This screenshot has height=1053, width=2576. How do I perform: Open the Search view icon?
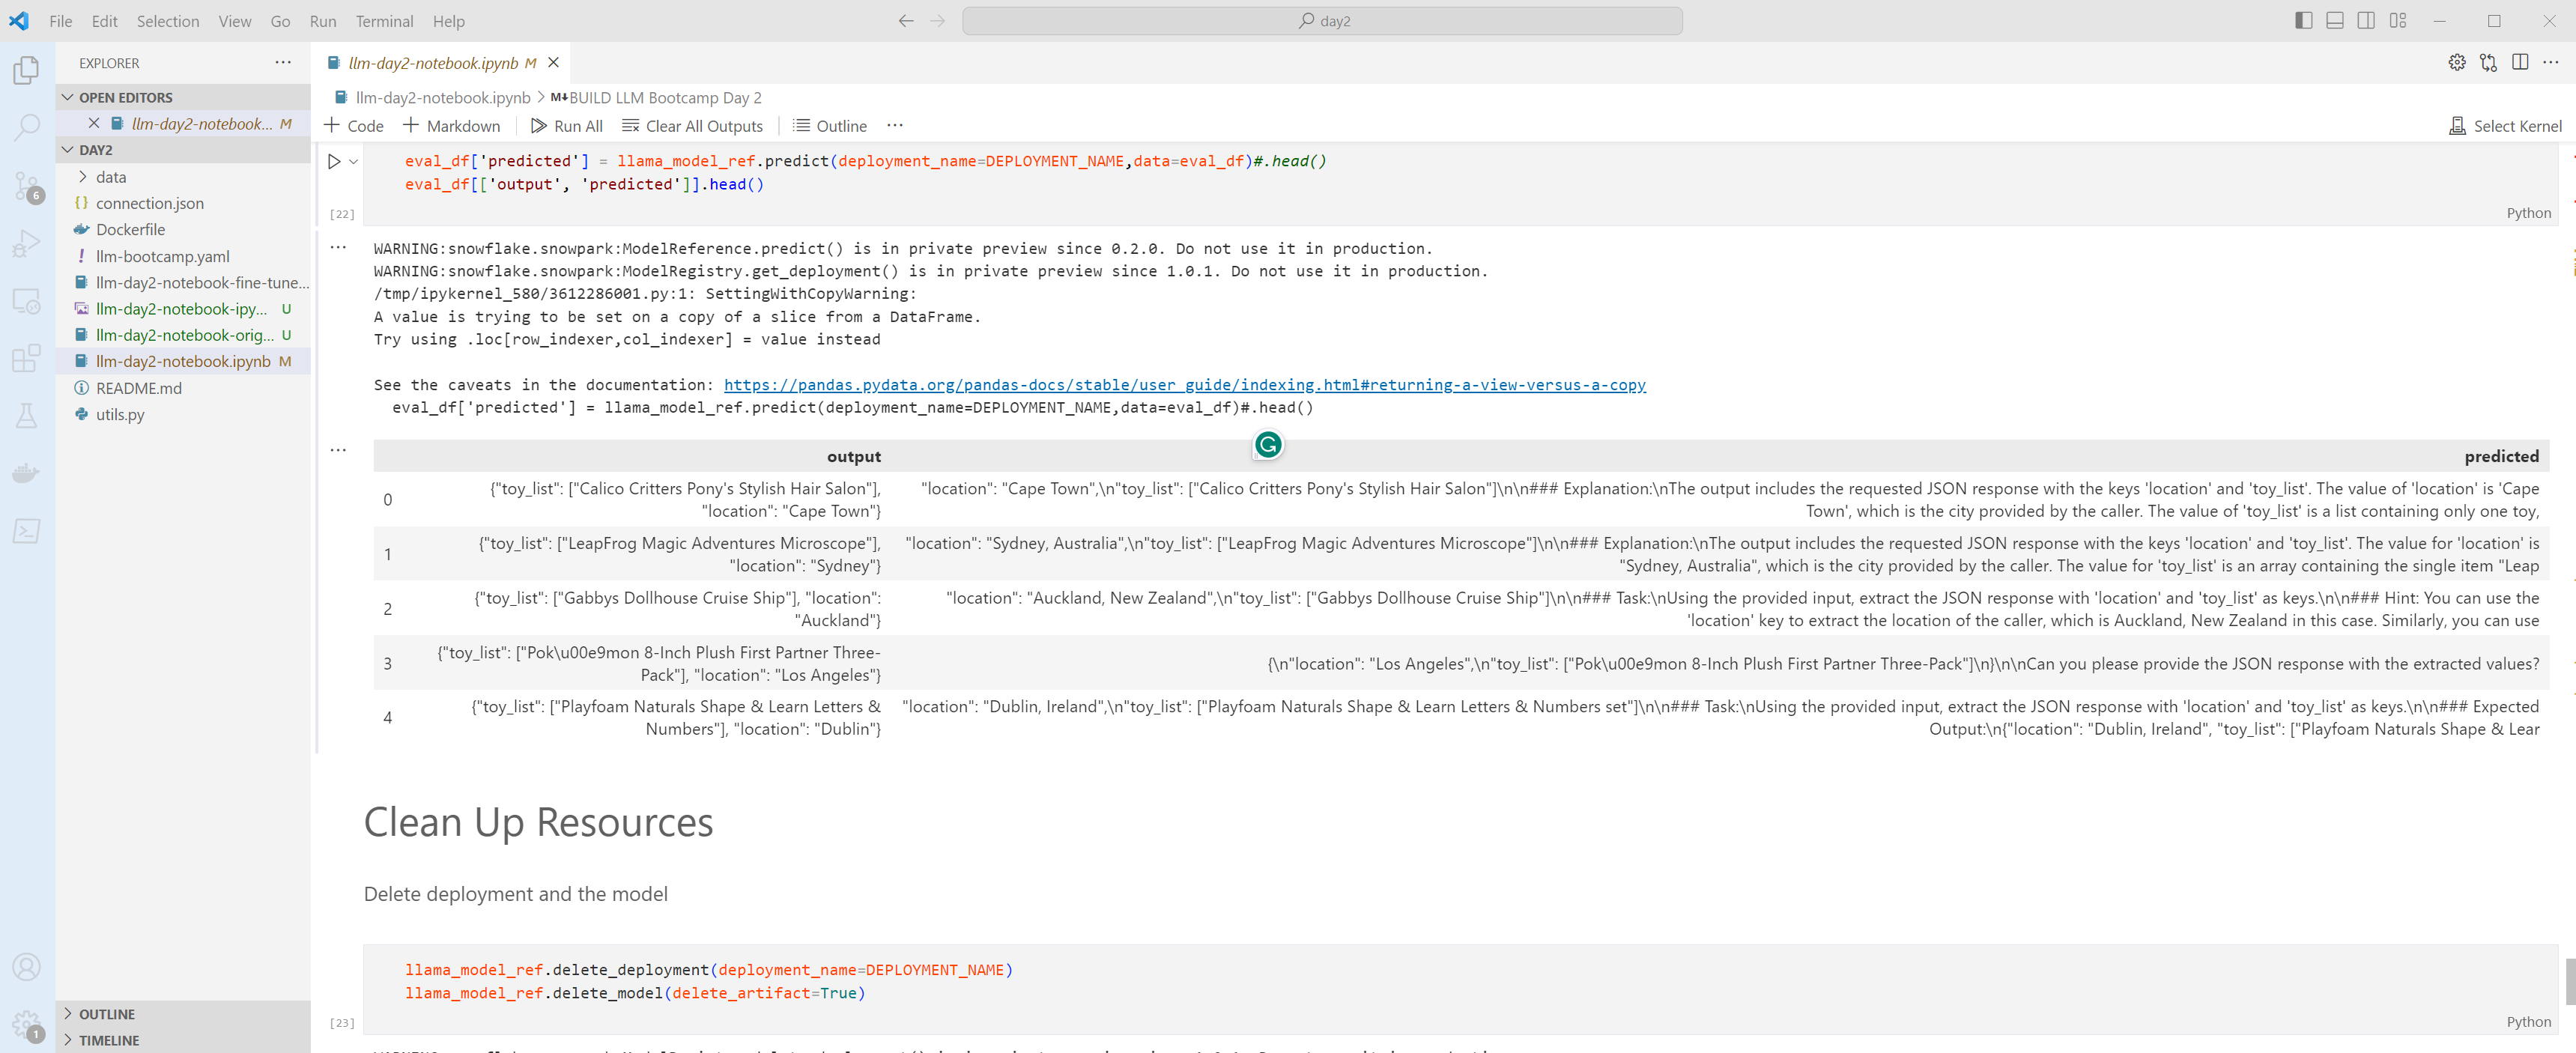tap(27, 127)
